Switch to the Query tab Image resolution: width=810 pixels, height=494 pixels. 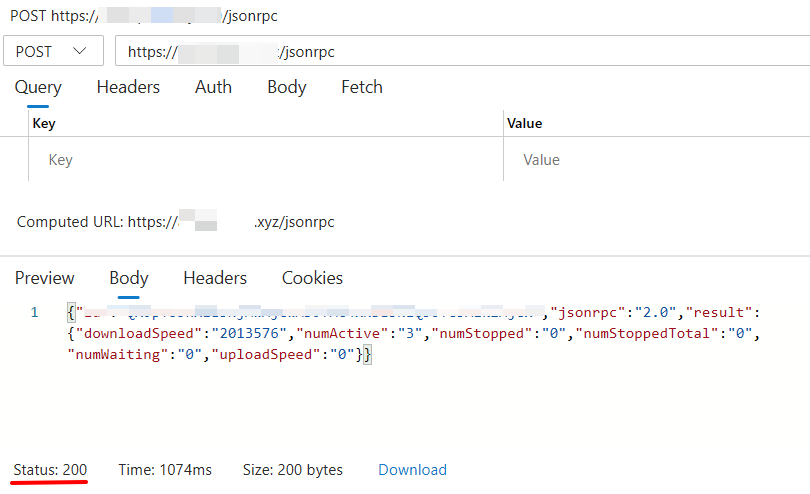[x=38, y=87]
